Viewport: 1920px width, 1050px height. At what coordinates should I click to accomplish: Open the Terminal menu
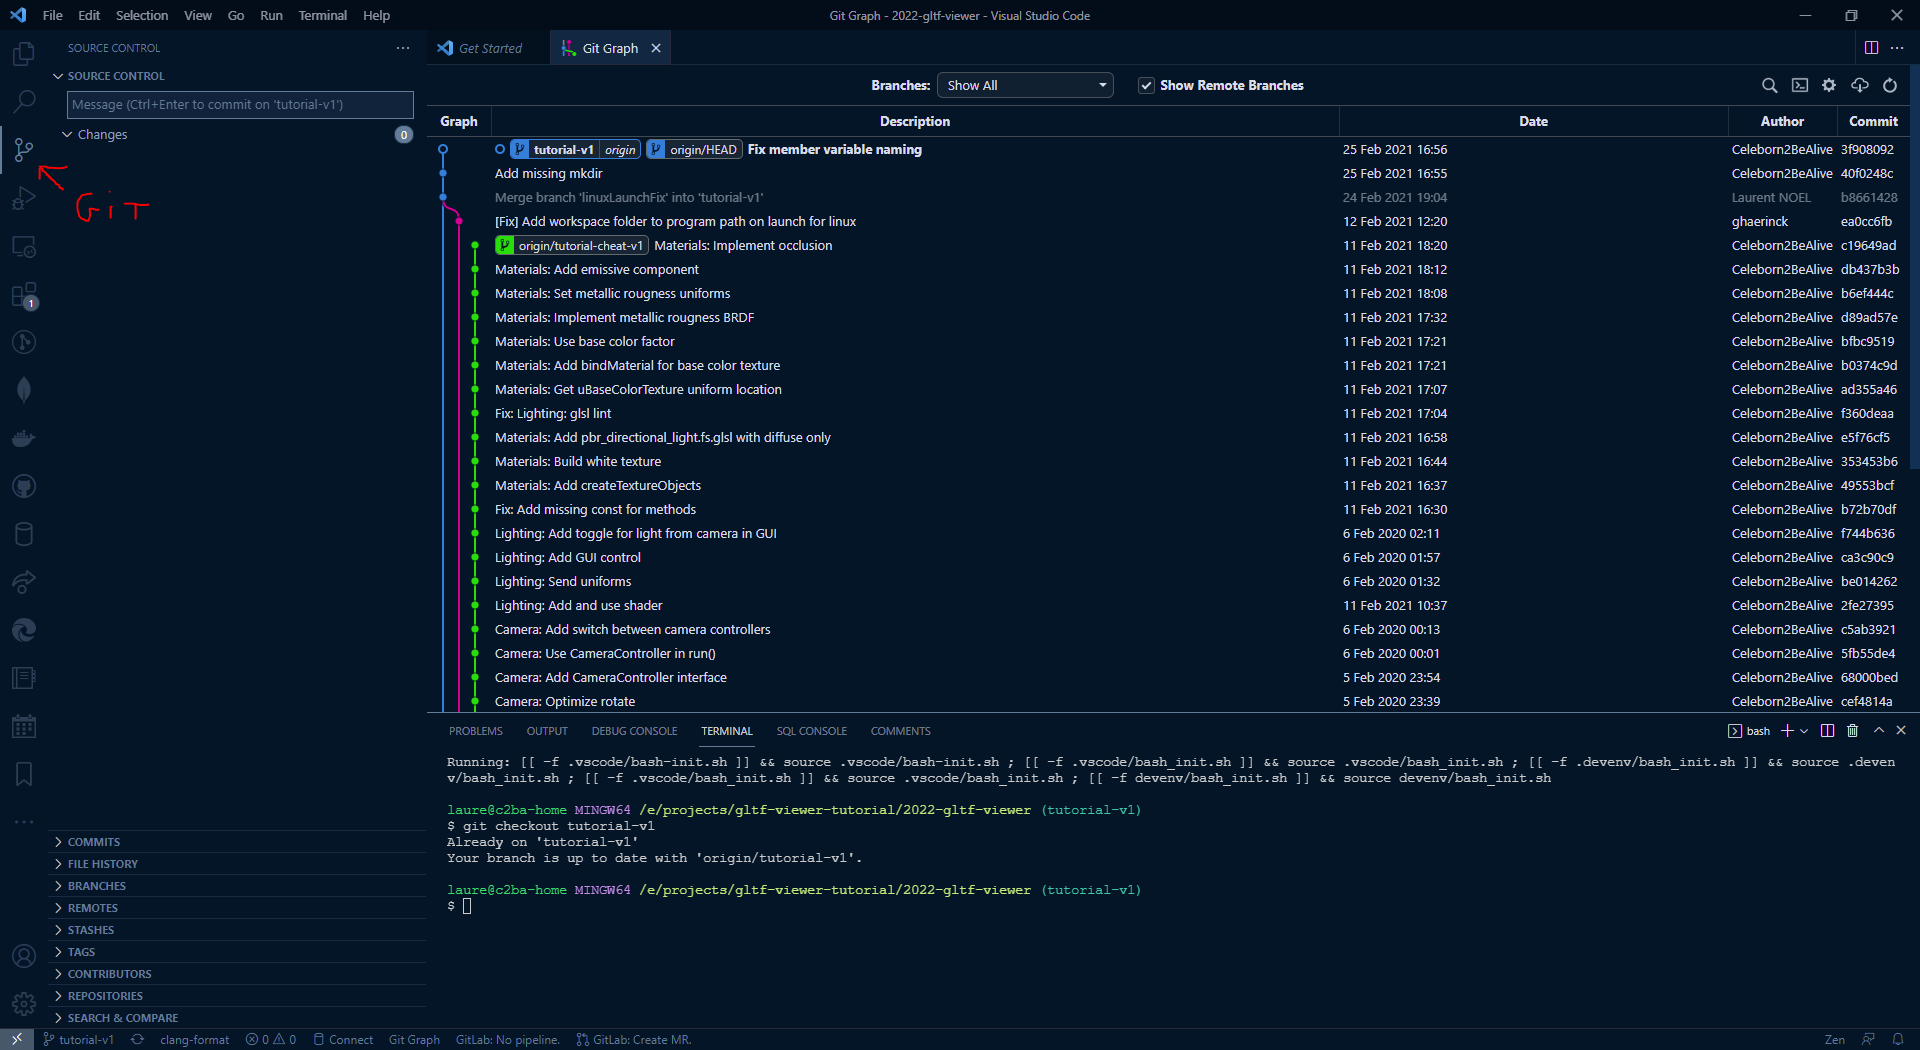tap(322, 15)
